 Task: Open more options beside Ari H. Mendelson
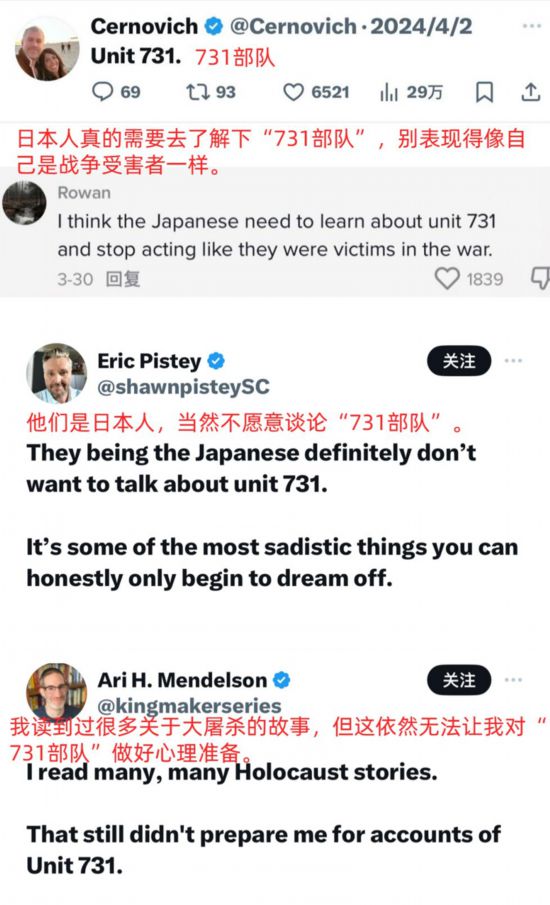pos(513,680)
